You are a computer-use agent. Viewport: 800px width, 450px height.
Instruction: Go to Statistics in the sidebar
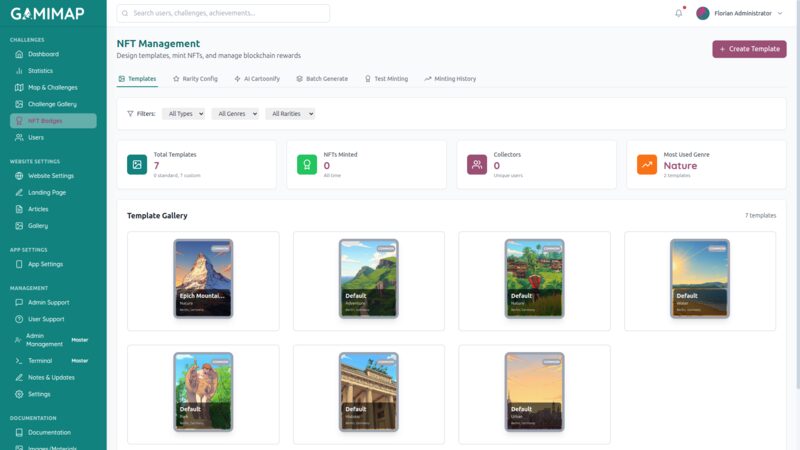(x=40, y=71)
